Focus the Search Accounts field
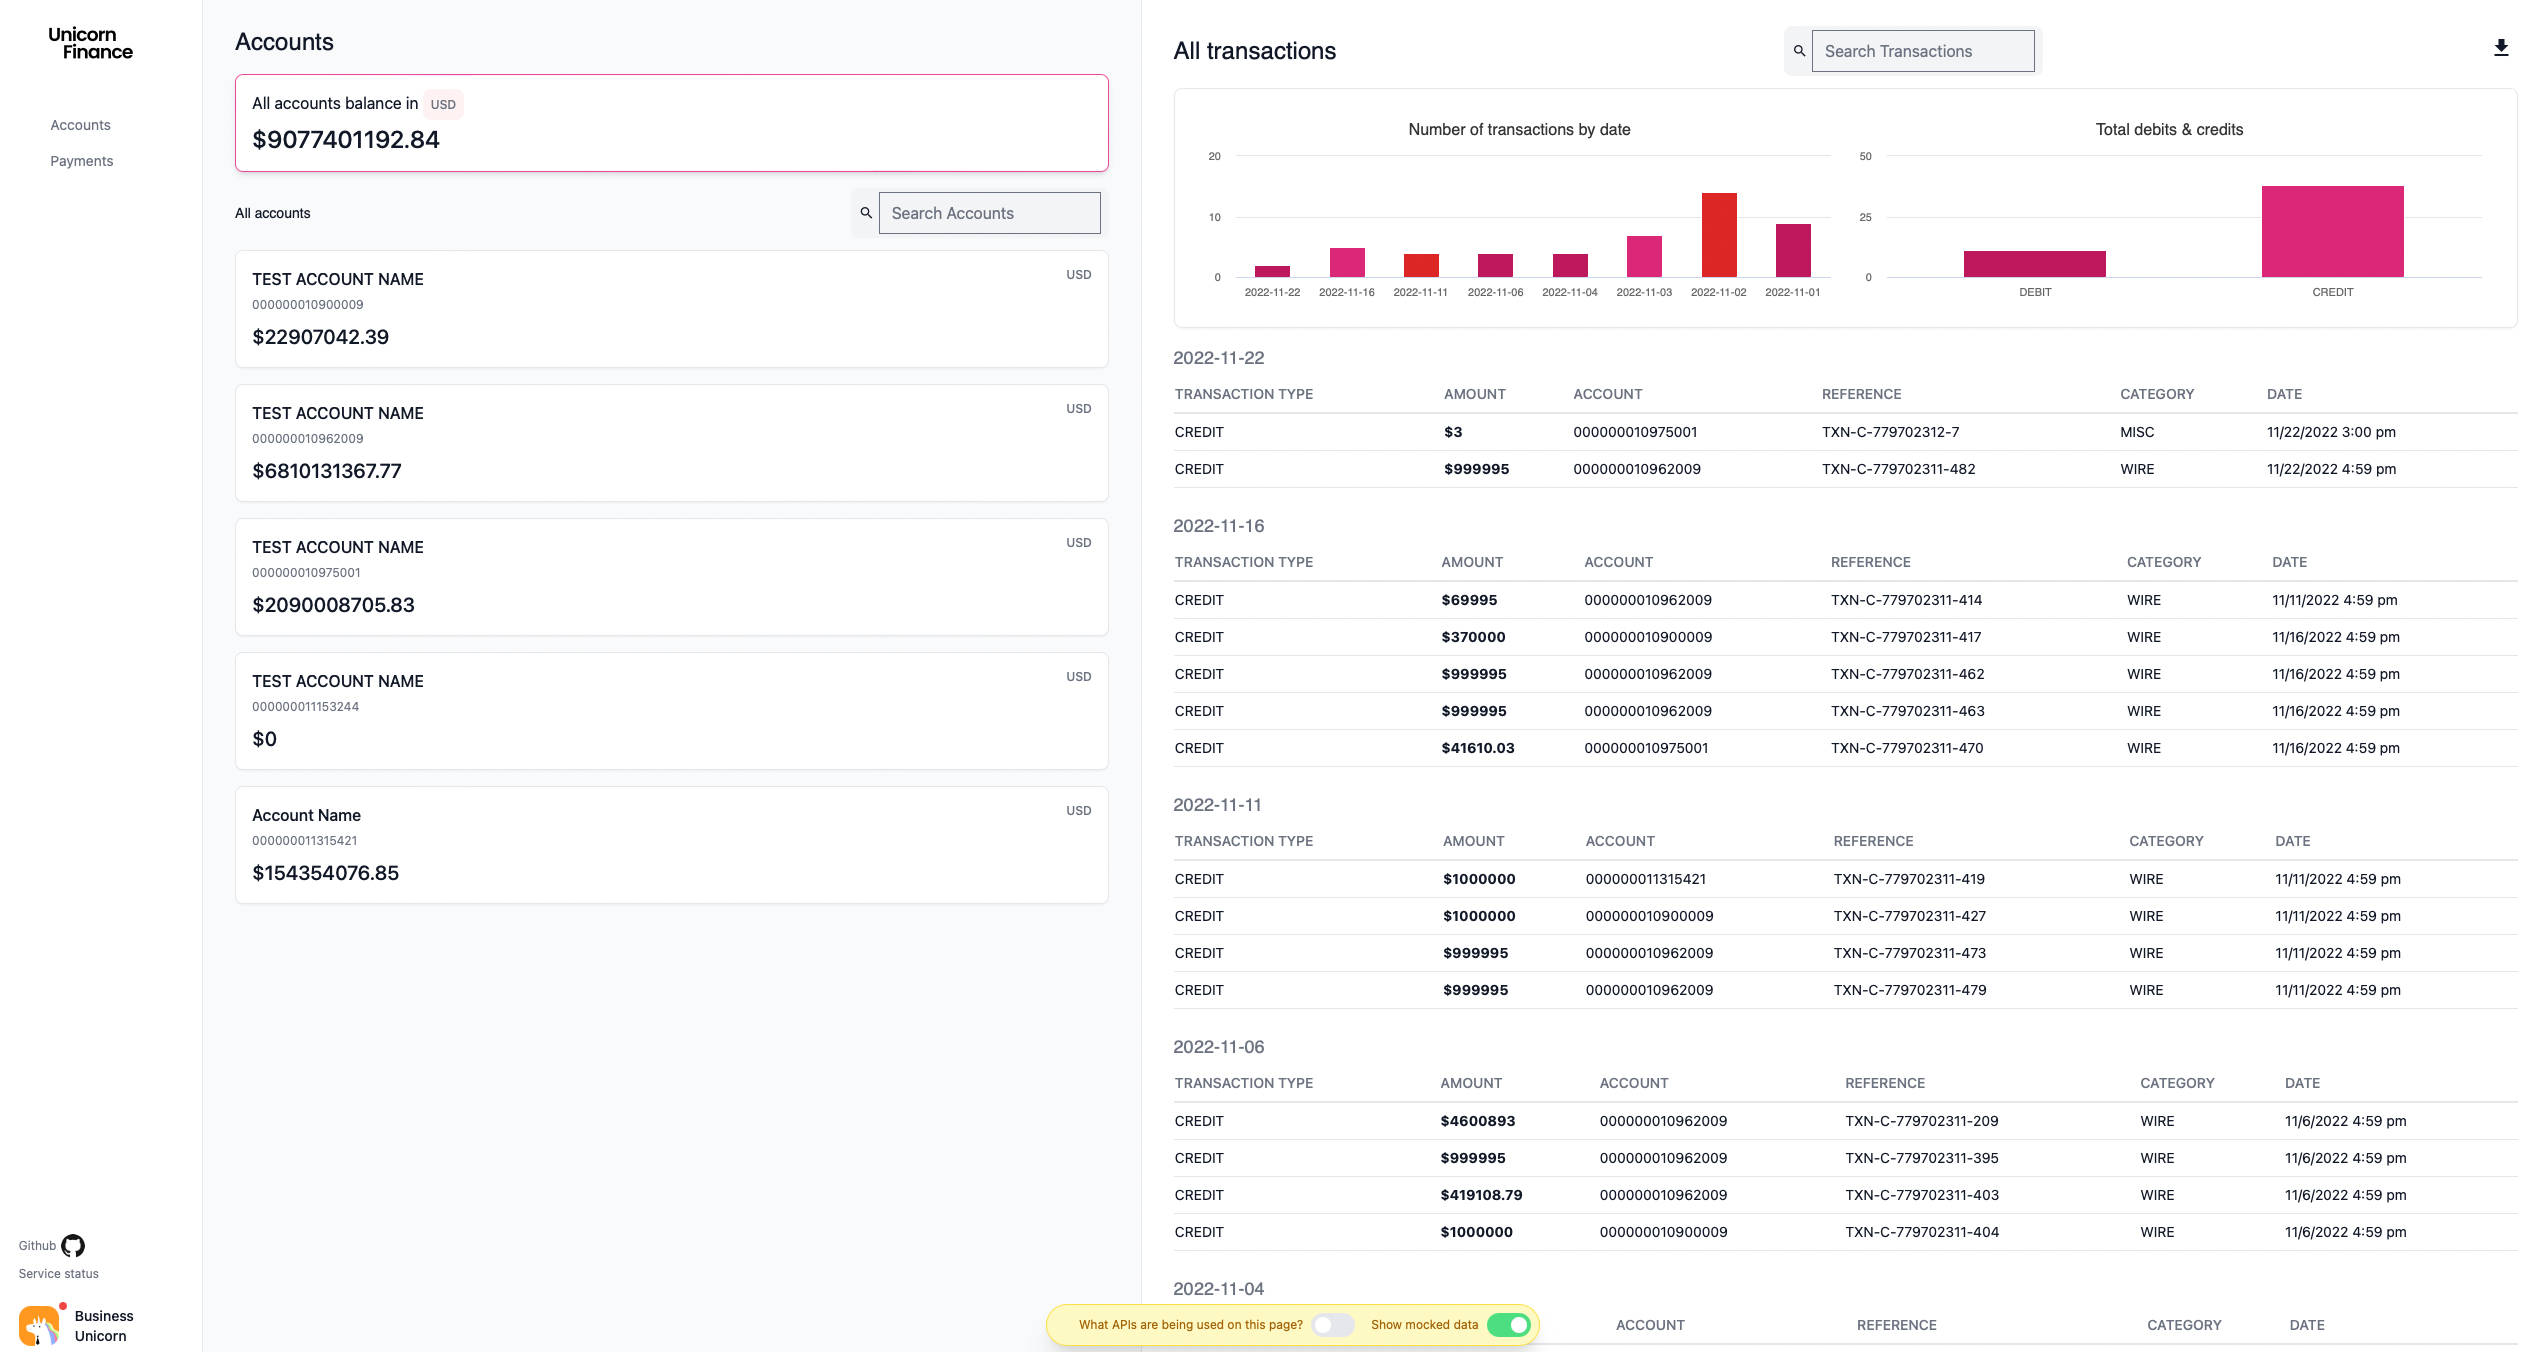 pyautogui.click(x=989, y=213)
